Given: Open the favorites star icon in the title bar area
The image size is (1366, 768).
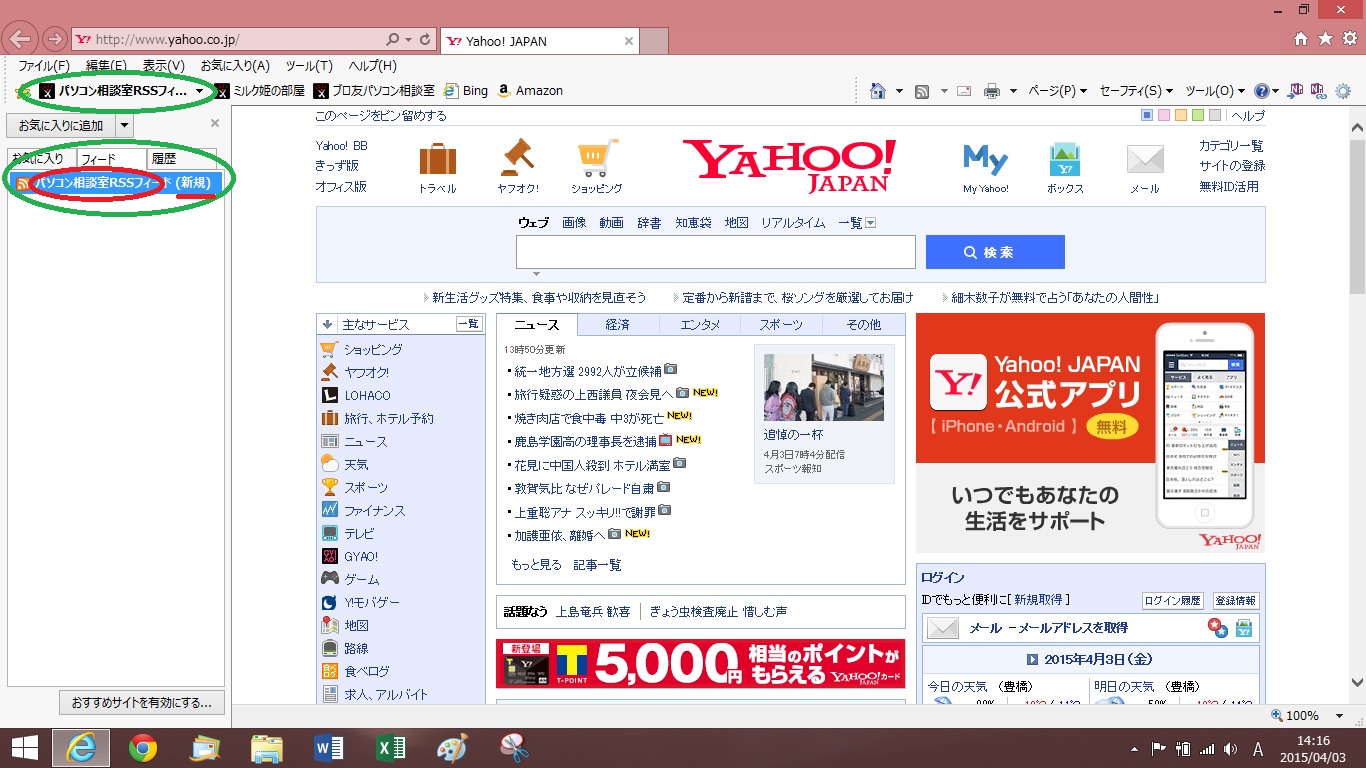Looking at the screenshot, I should click(1325, 39).
